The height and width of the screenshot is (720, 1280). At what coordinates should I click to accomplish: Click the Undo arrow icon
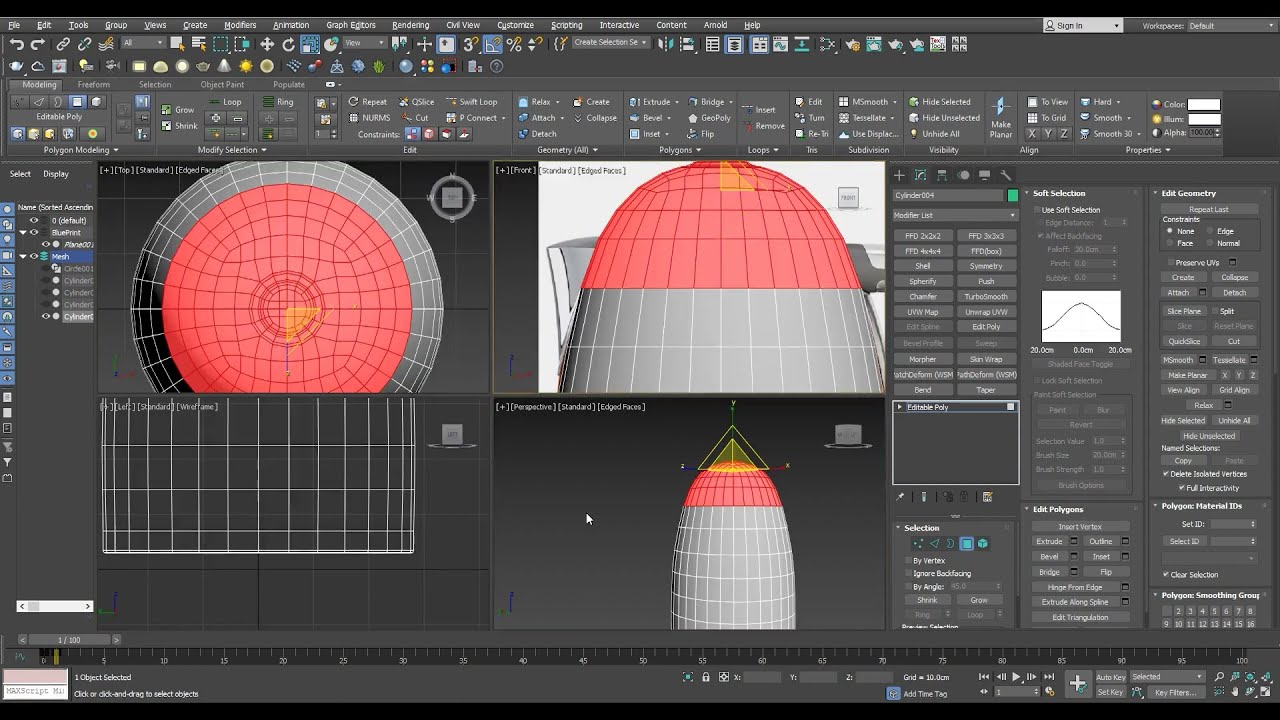click(16, 44)
